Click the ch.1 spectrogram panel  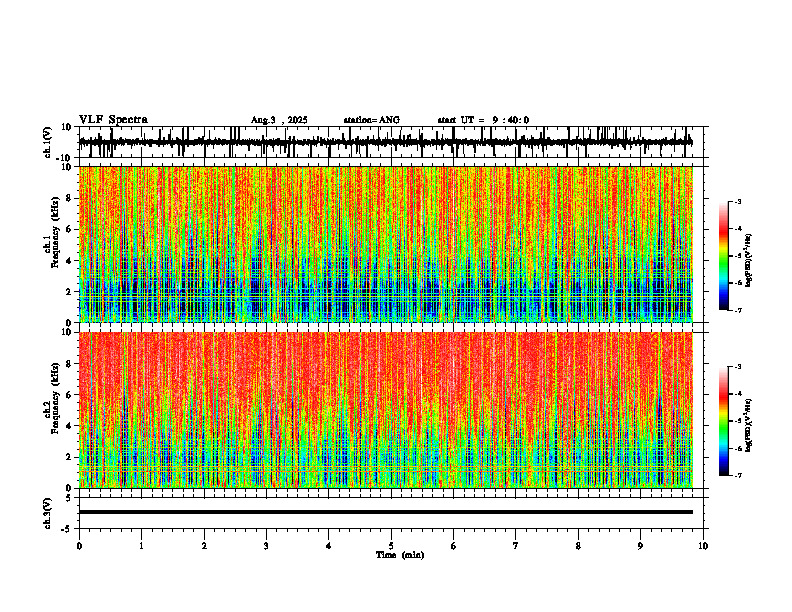click(386, 244)
